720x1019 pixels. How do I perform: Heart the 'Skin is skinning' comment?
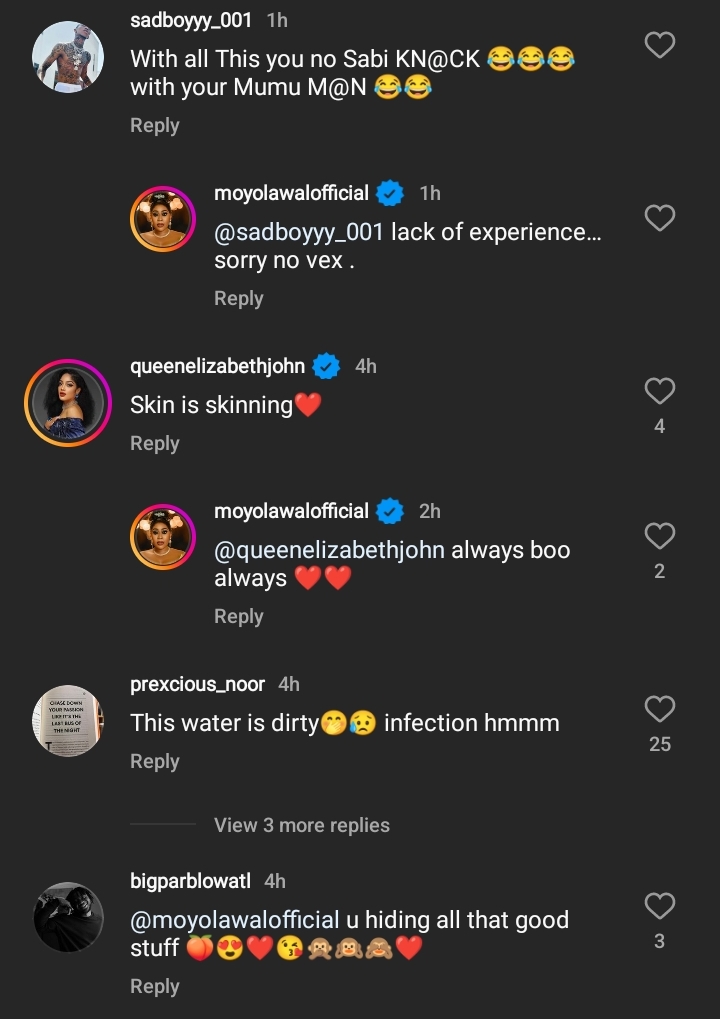click(659, 391)
